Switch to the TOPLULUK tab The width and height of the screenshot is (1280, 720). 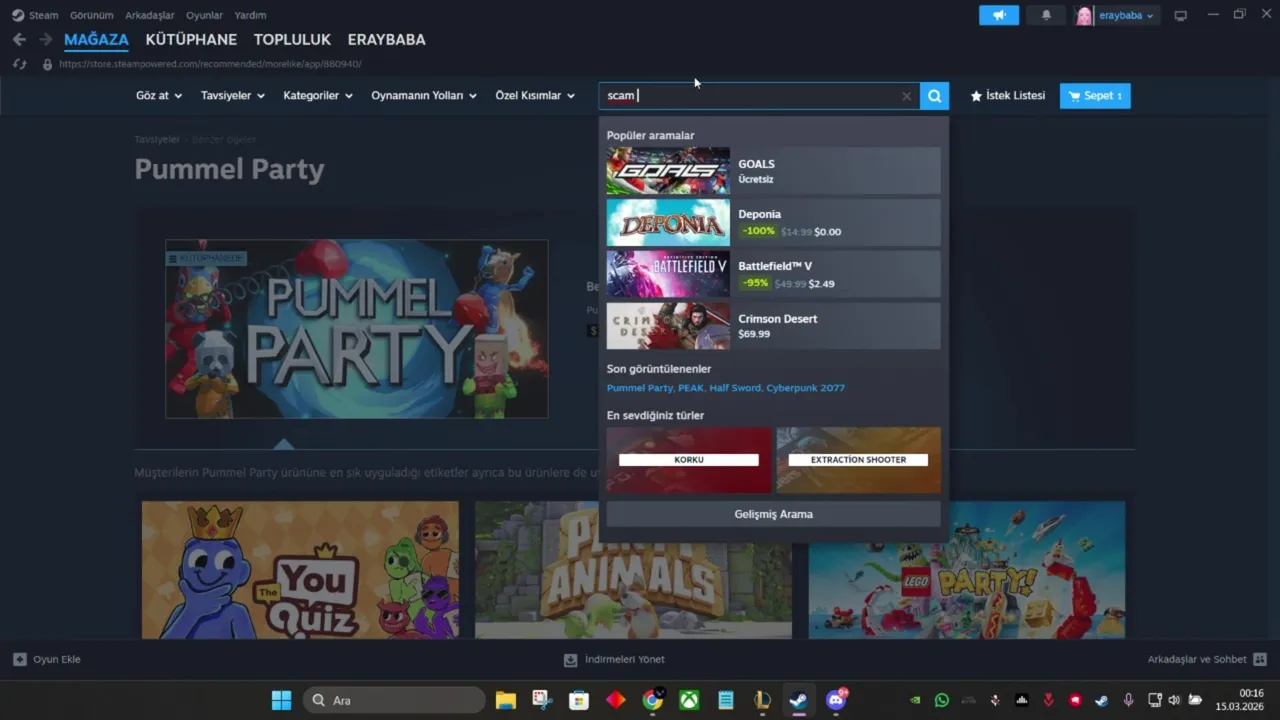click(292, 40)
